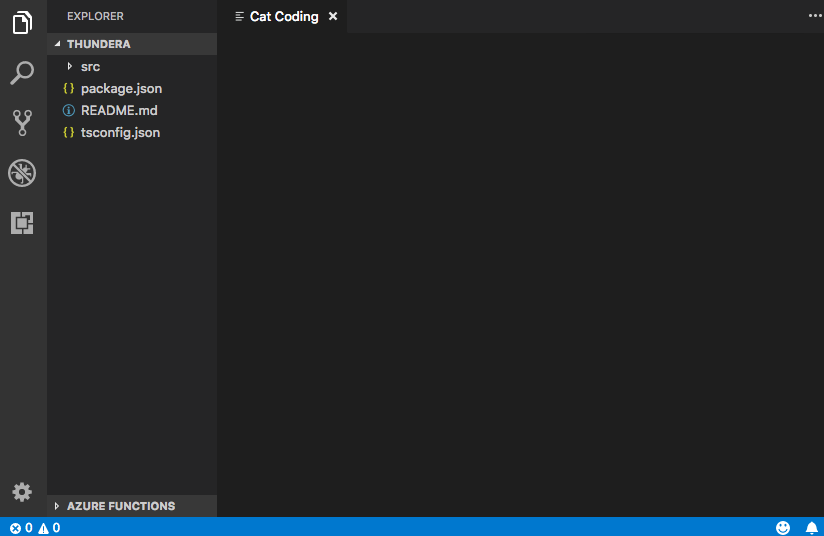Image resolution: width=824 pixels, height=536 pixels.
Task: Click the warning count in status bar
Action: [x=49, y=527]
